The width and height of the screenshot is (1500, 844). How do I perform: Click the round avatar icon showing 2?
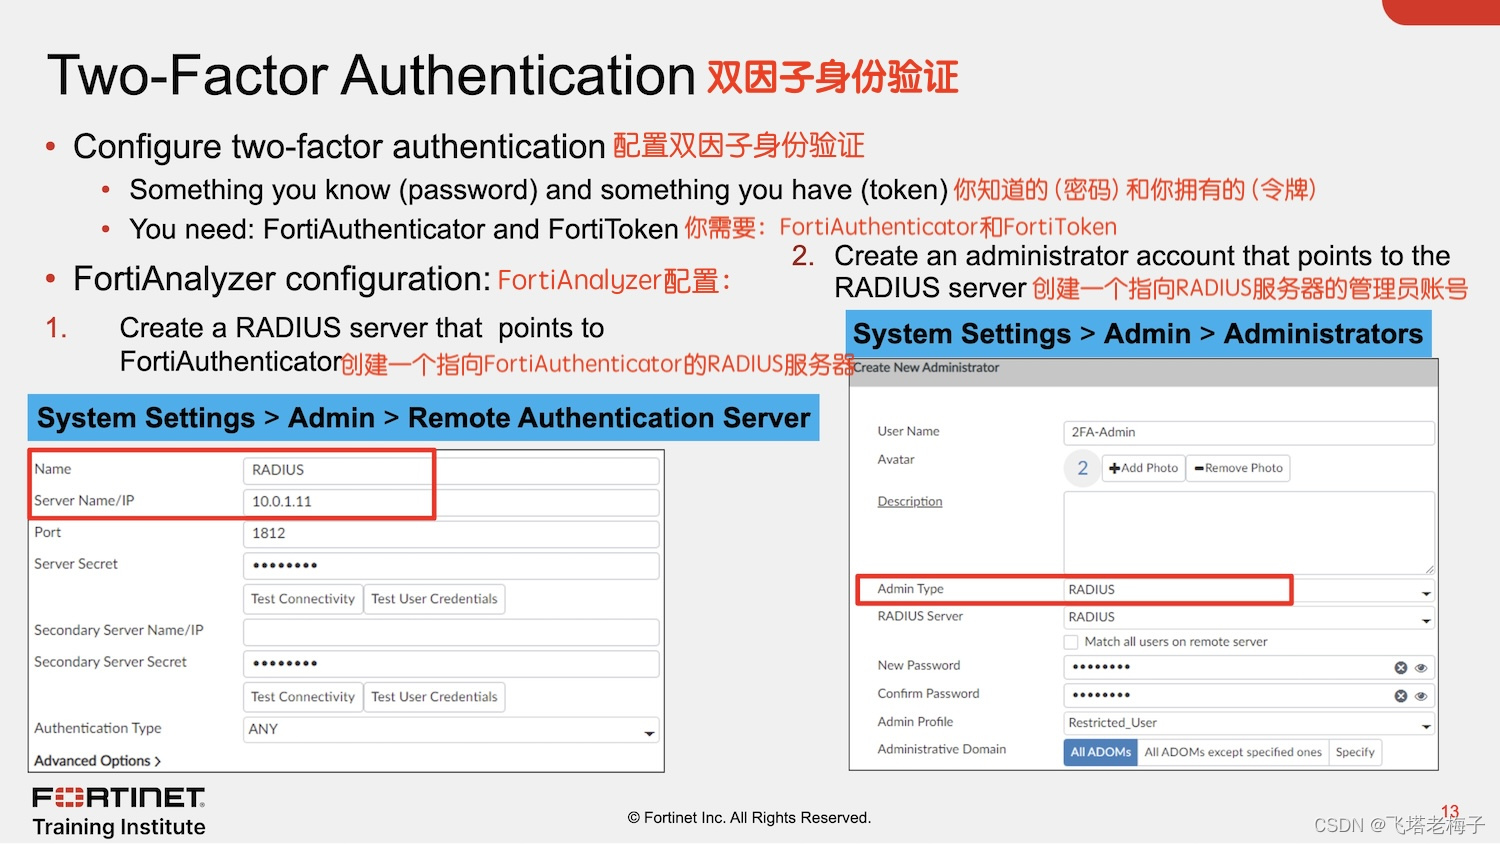pyautogui.click(x=1082, y=468)
